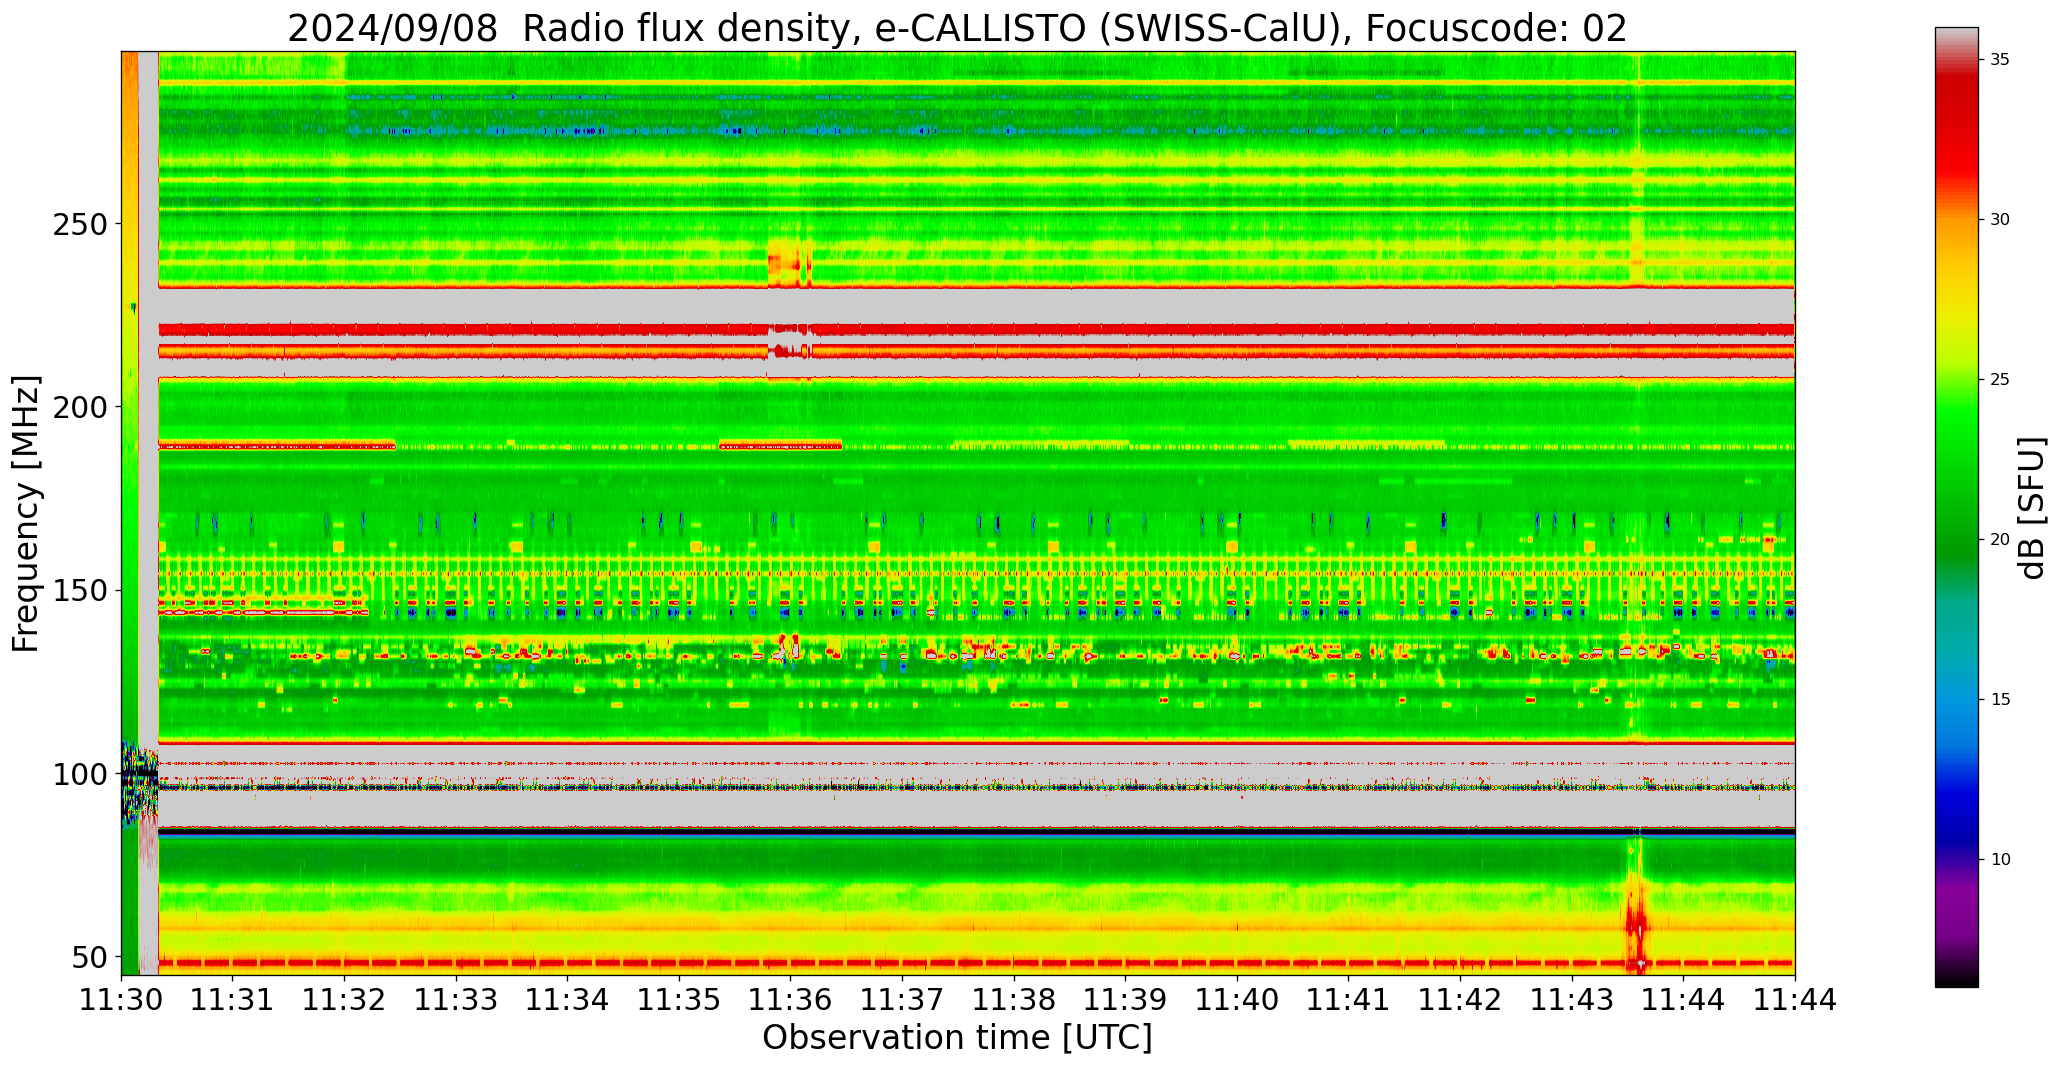Viewport: 2062px width, 1067px height.
Task: Click the colorbar 25 tick label
Action: 2000,380
